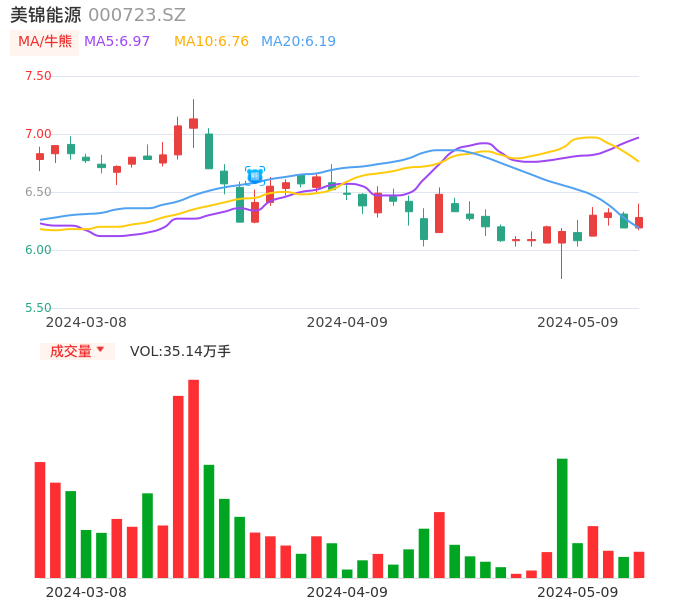Select the blue MA20:6.19 legend label
Viewport: 686px width, 606px height.
point(298,42)
